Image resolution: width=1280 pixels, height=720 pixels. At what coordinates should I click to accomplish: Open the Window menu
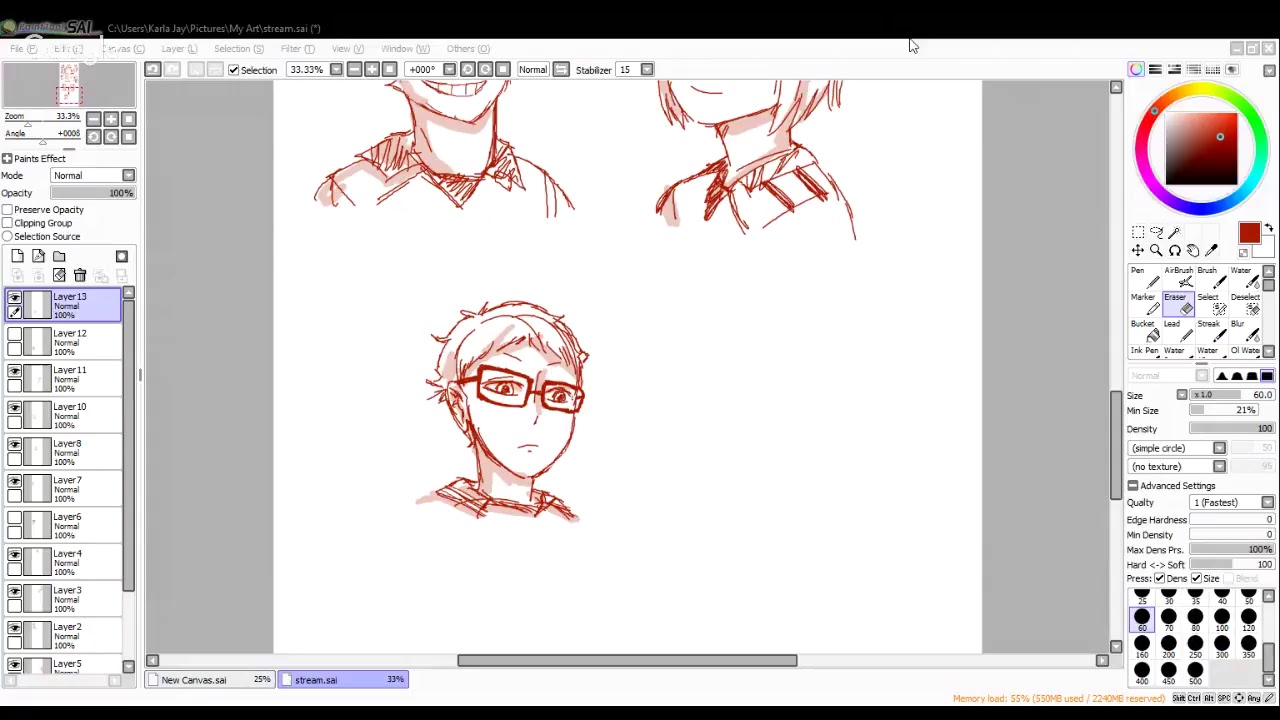tap(404, 49)
